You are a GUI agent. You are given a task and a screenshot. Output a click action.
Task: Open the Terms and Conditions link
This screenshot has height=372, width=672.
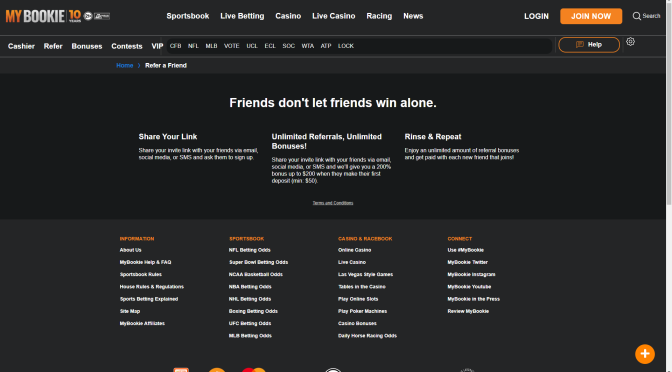(333, 203)
